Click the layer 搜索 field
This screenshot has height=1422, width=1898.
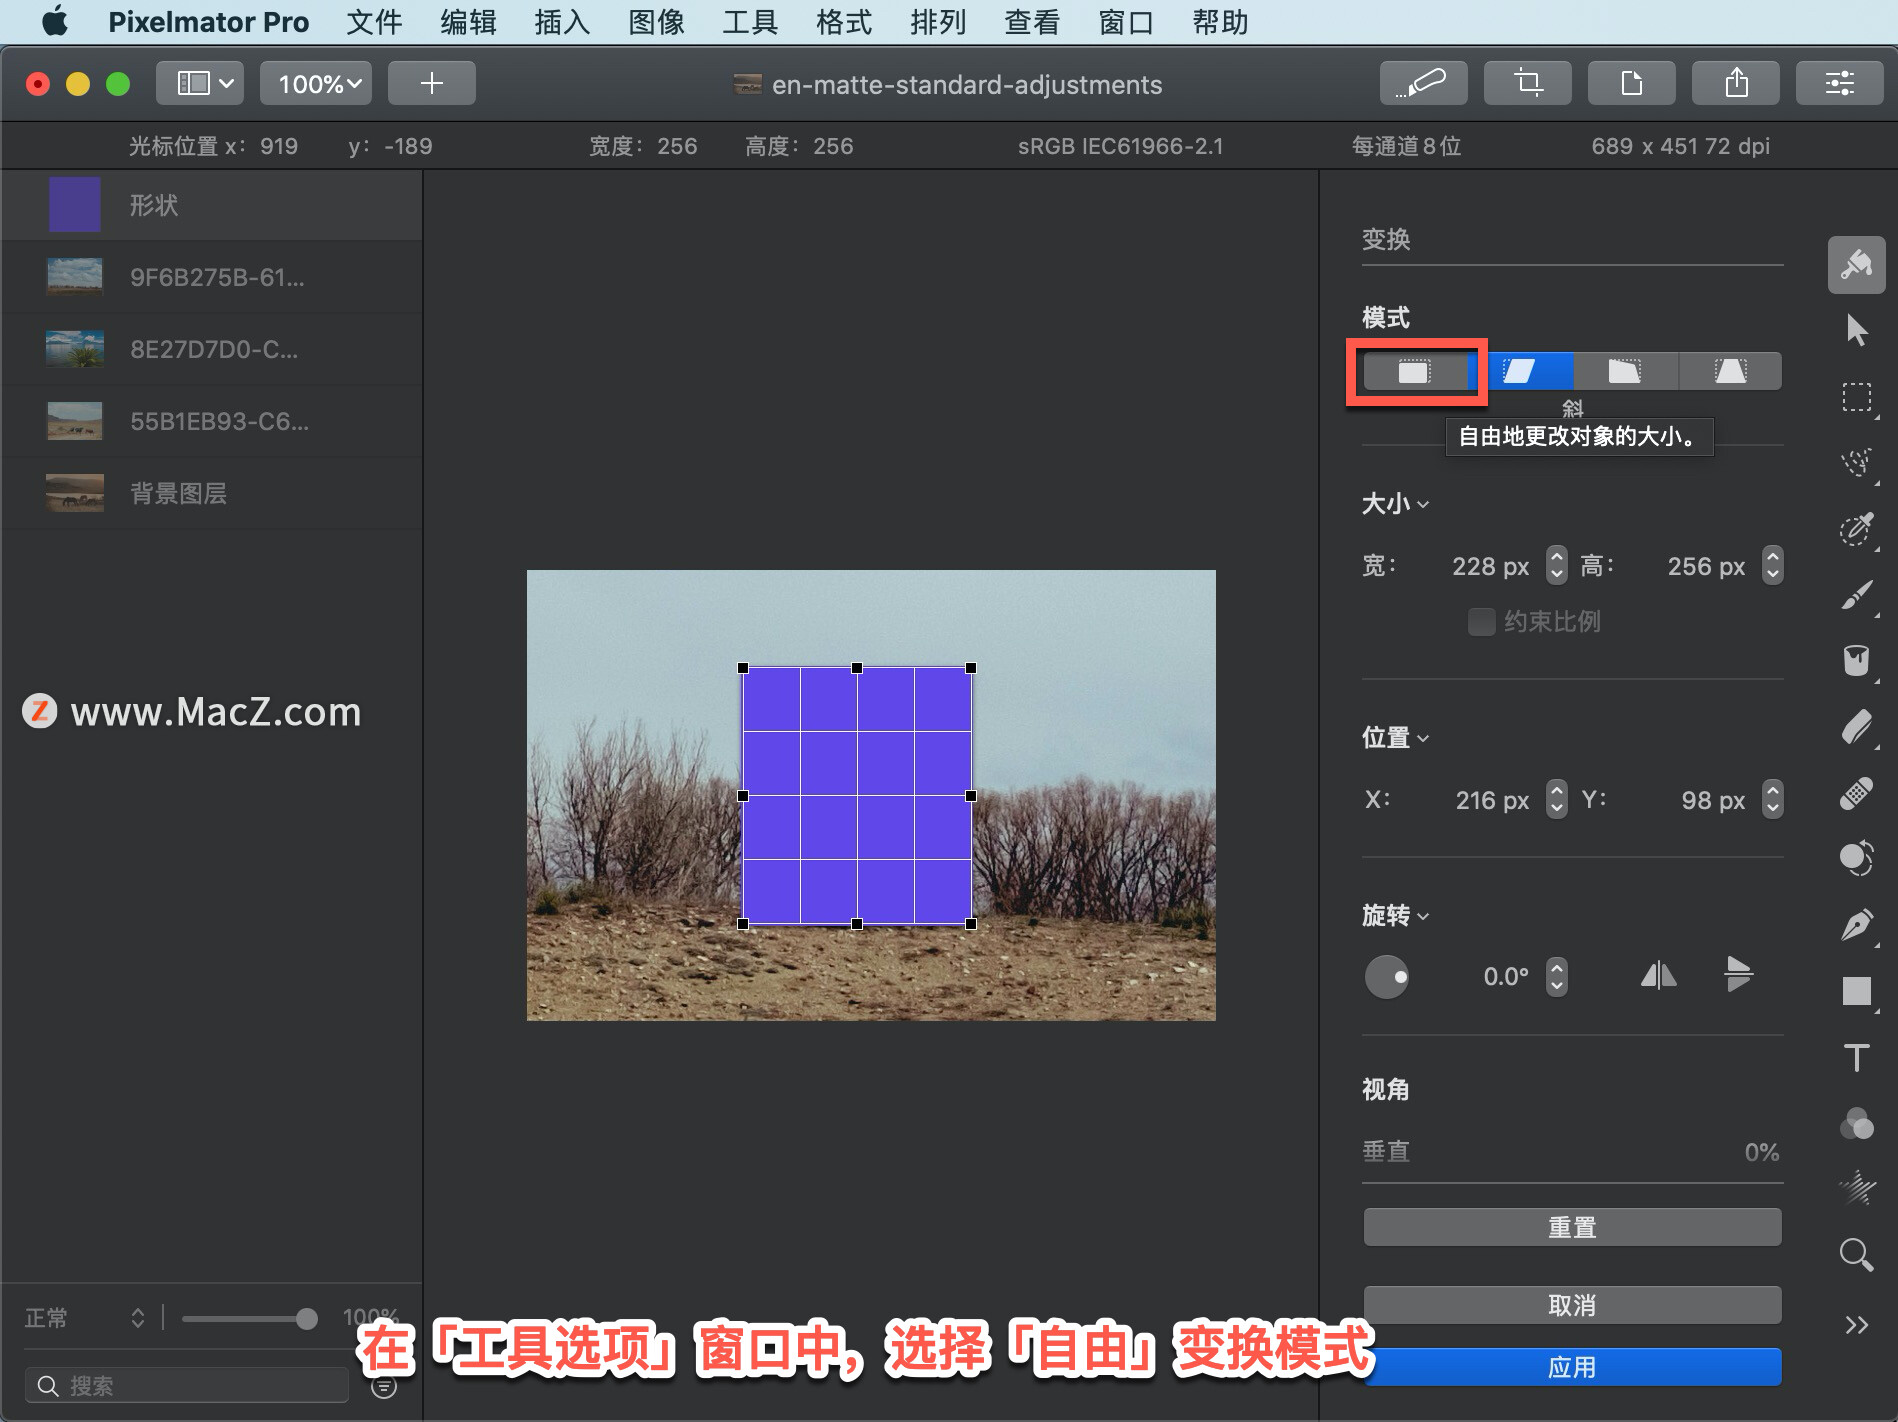[x=187, y=1386]
